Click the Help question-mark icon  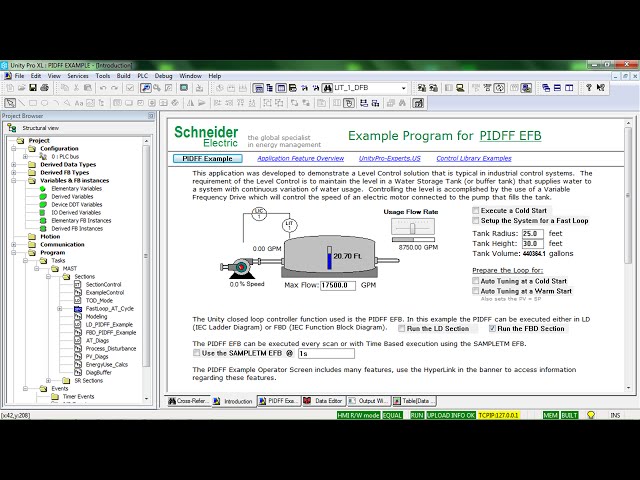(589, 88)
